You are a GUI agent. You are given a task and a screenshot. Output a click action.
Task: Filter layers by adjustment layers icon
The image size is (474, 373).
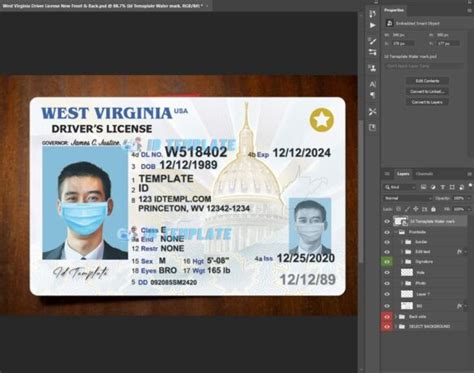tap(433, 187)
